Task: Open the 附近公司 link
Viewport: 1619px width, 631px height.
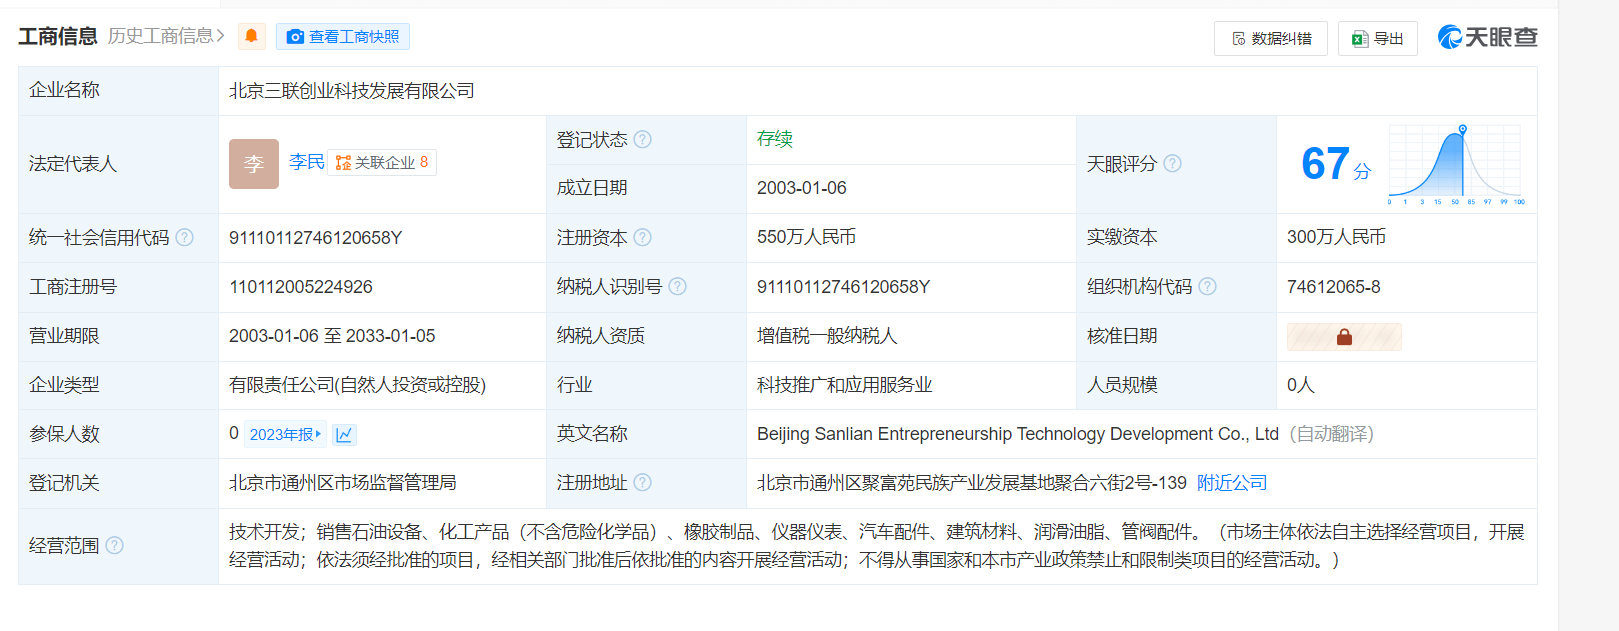Action: coord(1232,483)
